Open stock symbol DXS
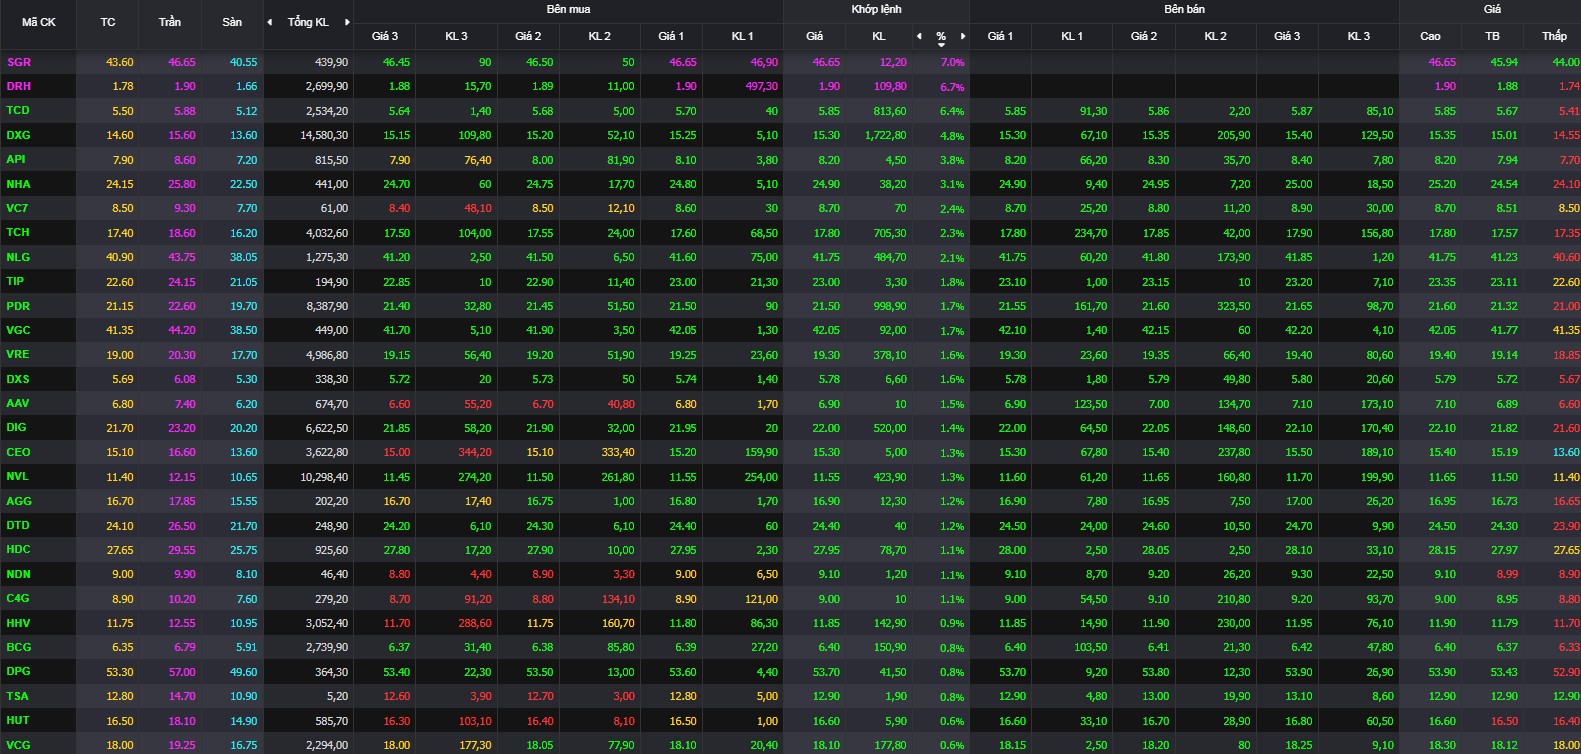 tap(18, 379)
